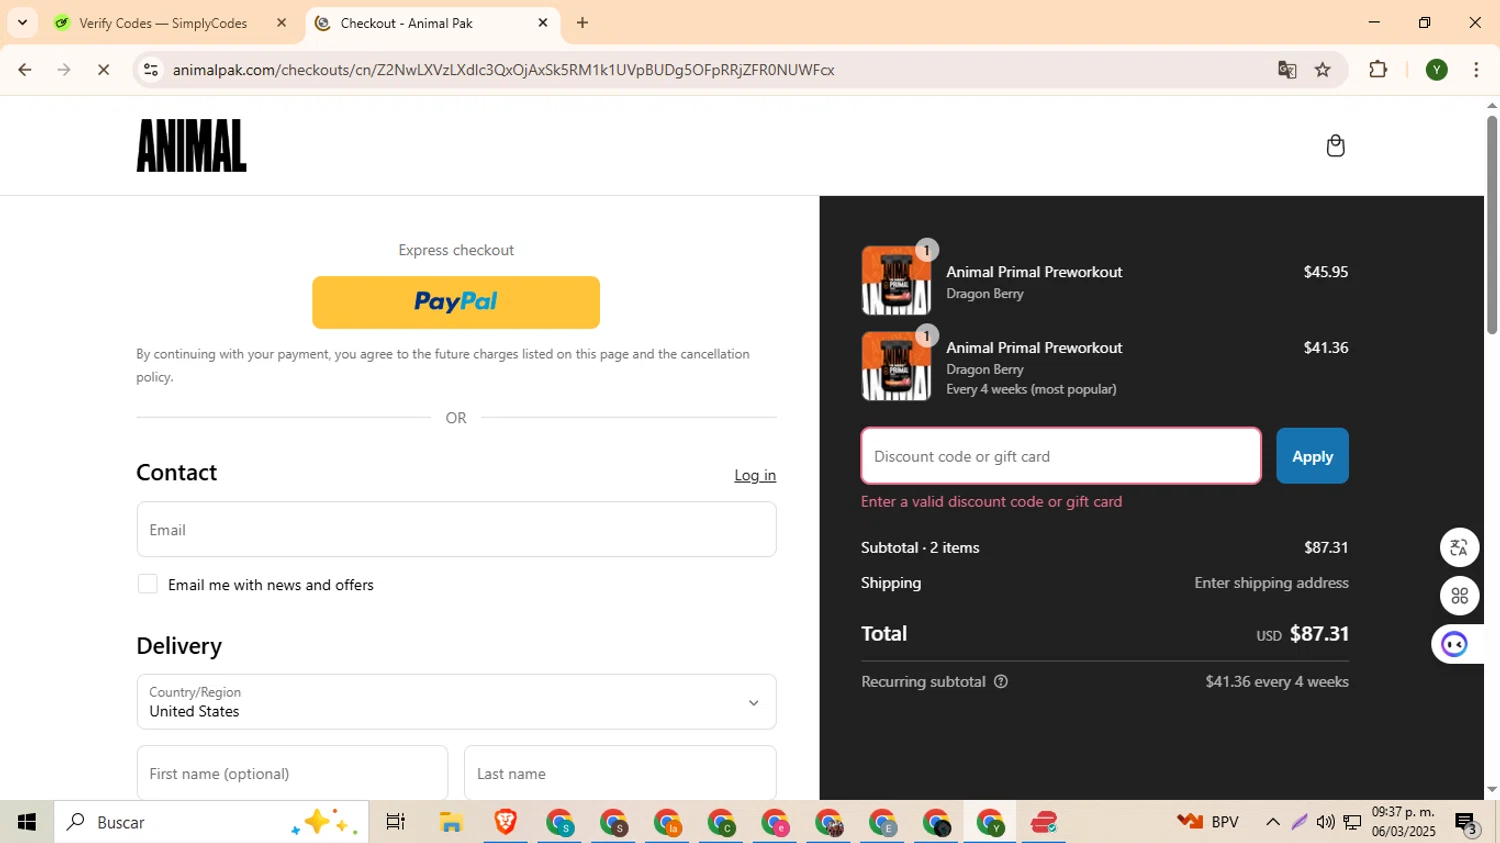Screen dimensions: 1500x843
Task: Open the shopping bag cart icon
Action: coord(1335,146)
